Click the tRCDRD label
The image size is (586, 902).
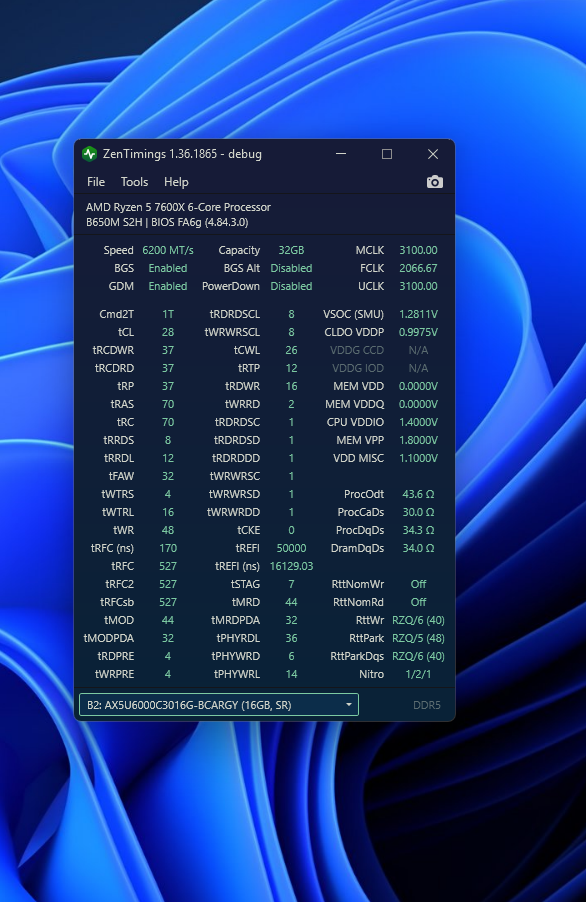pyautogui.click(x=114, y=368)
